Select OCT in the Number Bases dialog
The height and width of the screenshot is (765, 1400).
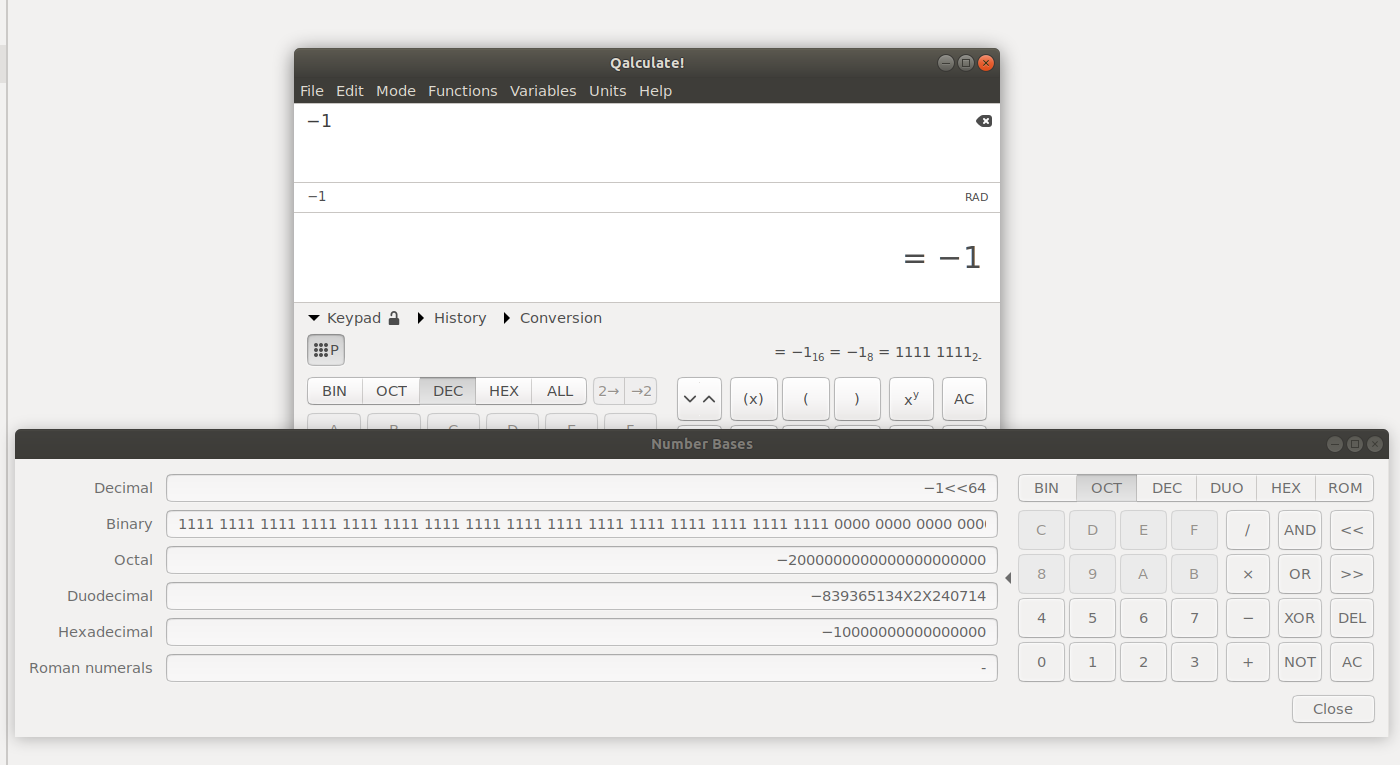(x=1107, y=488)
